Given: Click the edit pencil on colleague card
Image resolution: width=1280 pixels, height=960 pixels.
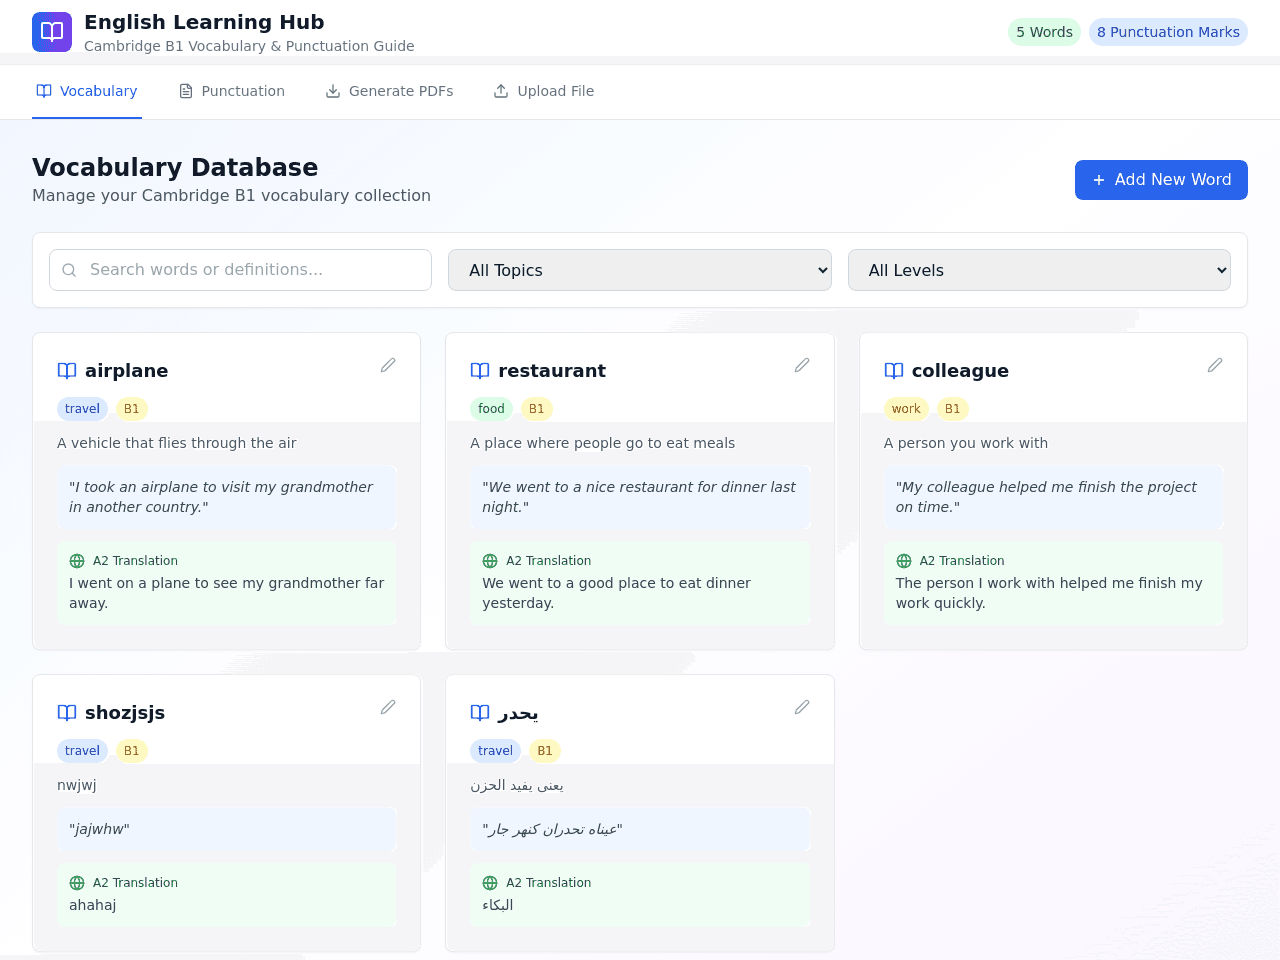Looking at the screenshot, I should (1215, 365).
